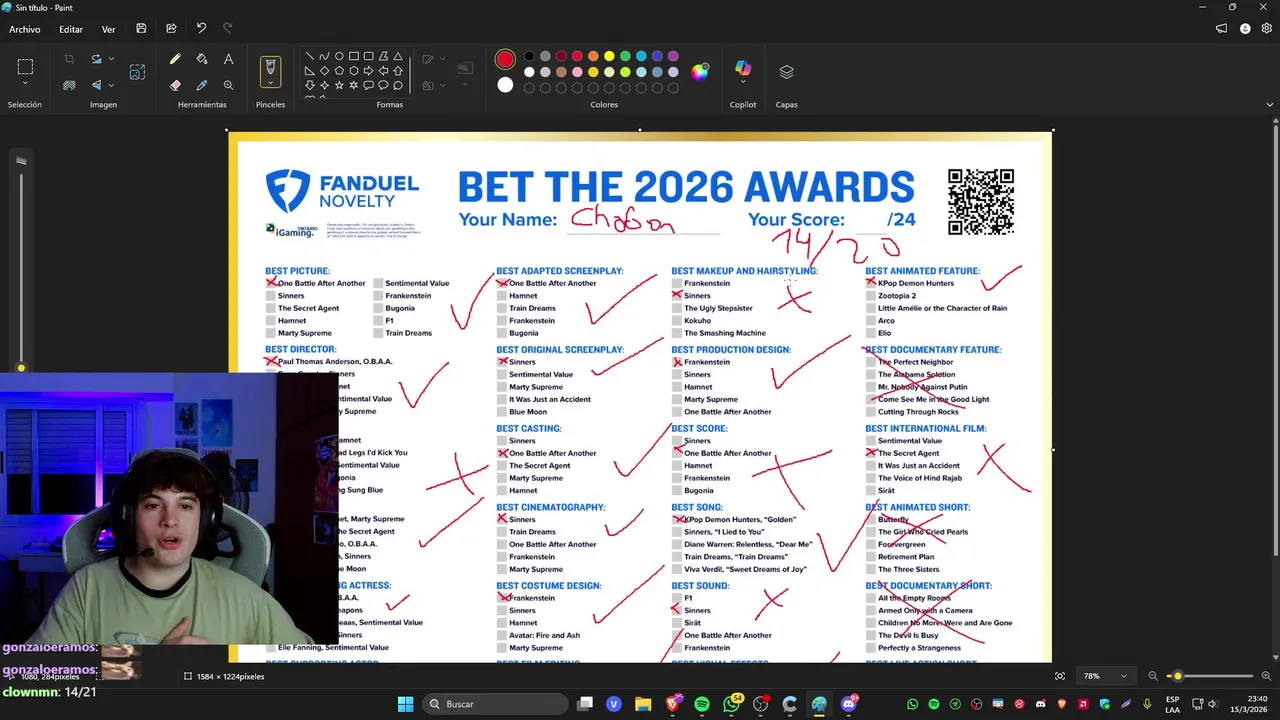The image size is (1280, 720).
Task: Click the Save icon
Action: [x=141, y=29]
